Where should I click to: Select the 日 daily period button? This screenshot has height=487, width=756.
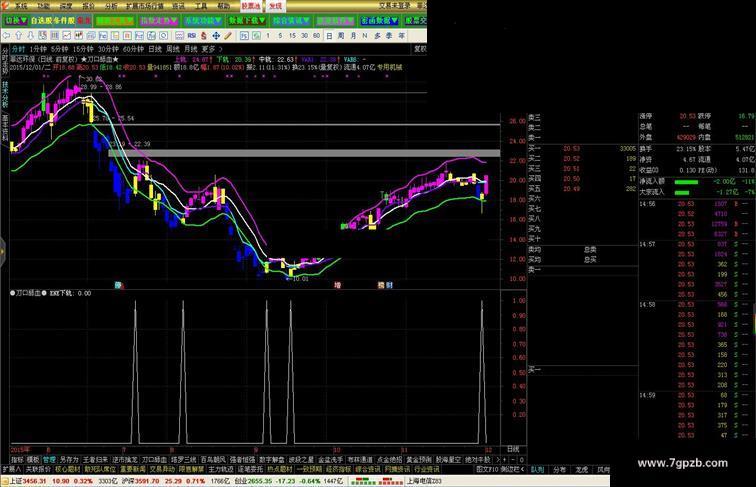coord(329,36)
